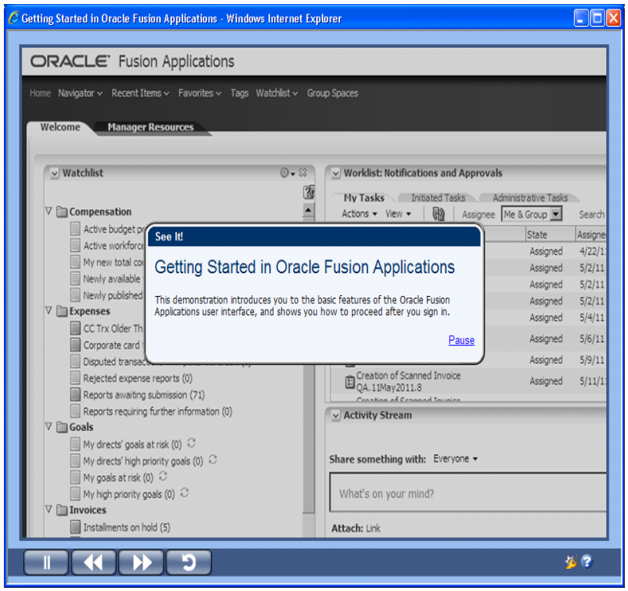Open the Watchlist gear options icon
The image size is (628, 591).
[287, 173]
